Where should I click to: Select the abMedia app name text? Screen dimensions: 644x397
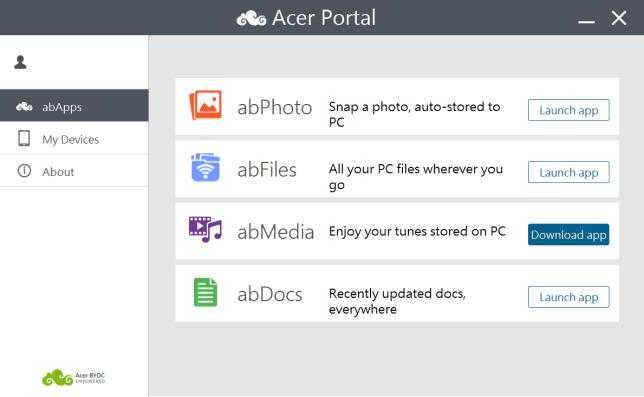276,232
